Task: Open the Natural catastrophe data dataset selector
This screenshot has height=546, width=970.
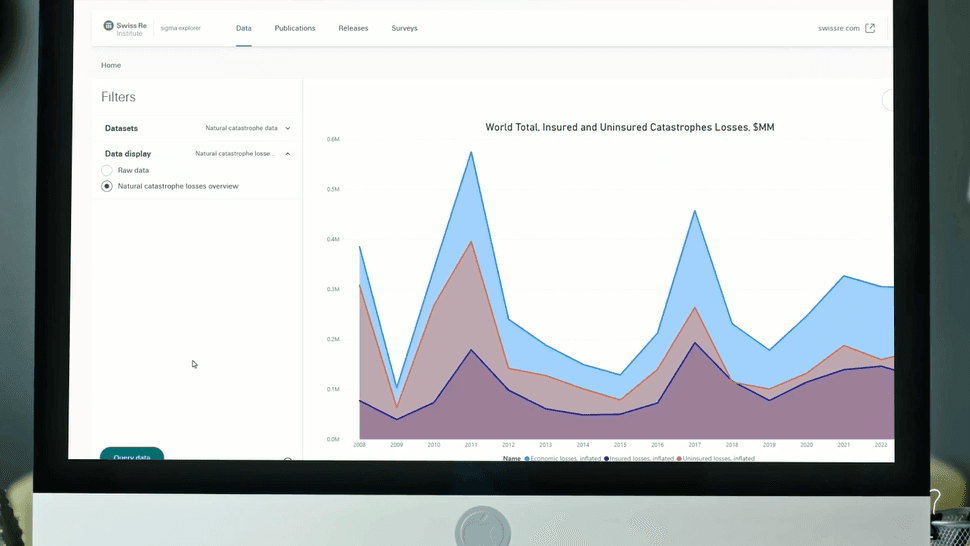Action: 241,129
